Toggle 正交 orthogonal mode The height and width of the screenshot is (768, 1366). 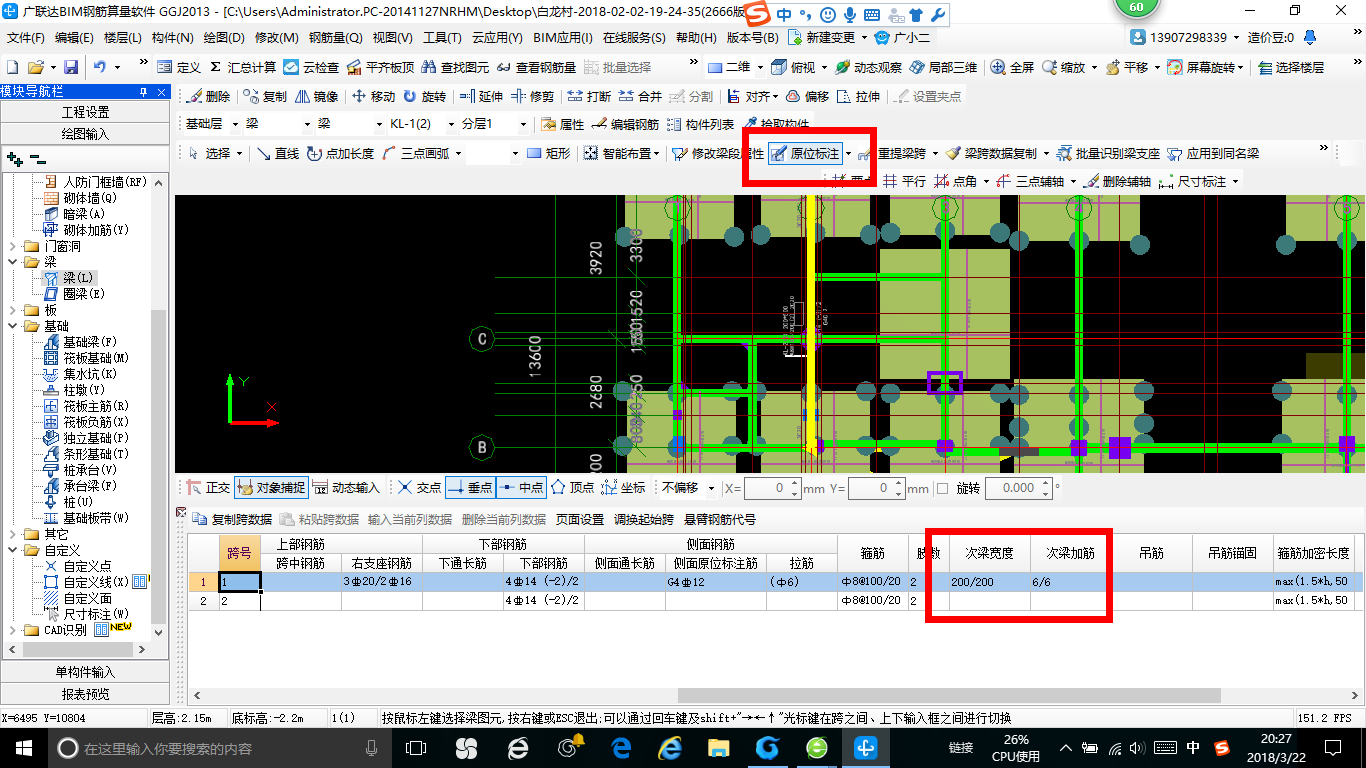(x=208, y=488)
